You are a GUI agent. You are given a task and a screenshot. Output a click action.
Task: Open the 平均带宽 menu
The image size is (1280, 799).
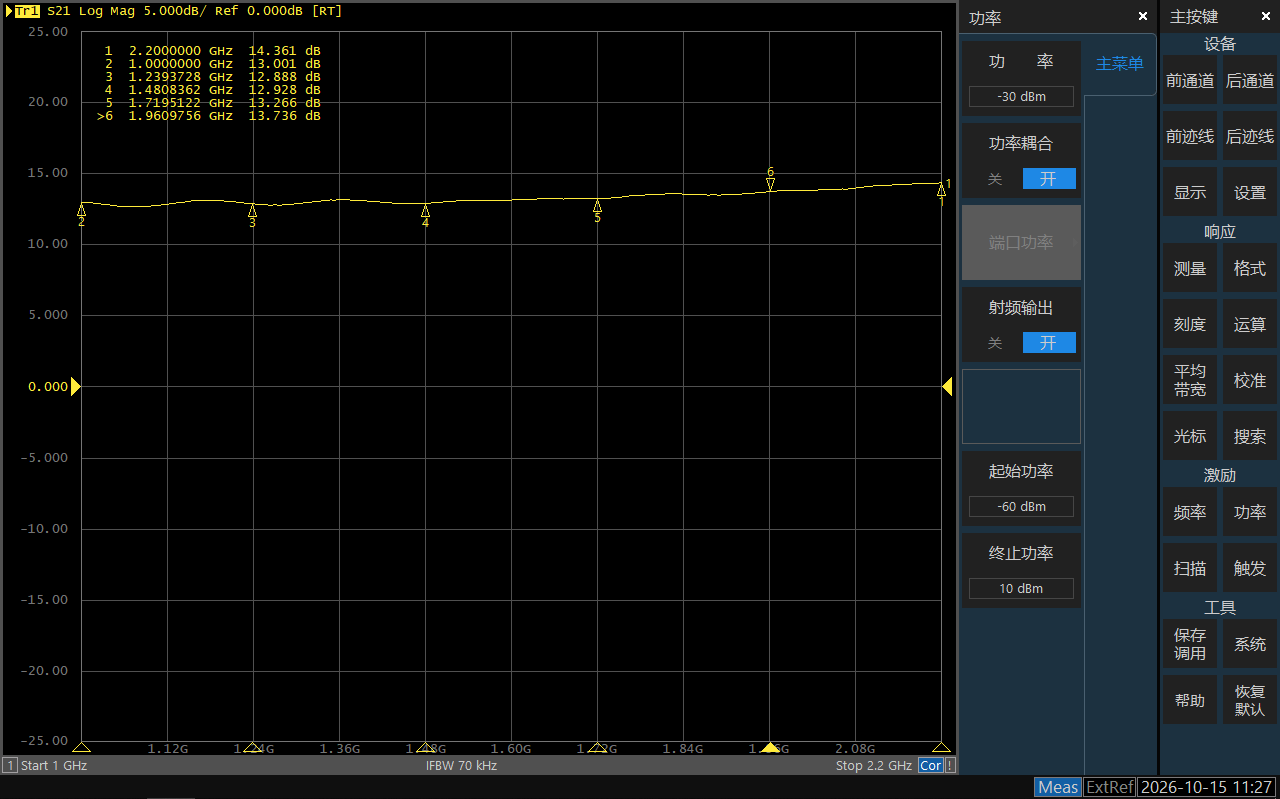tap(1190, 381)
